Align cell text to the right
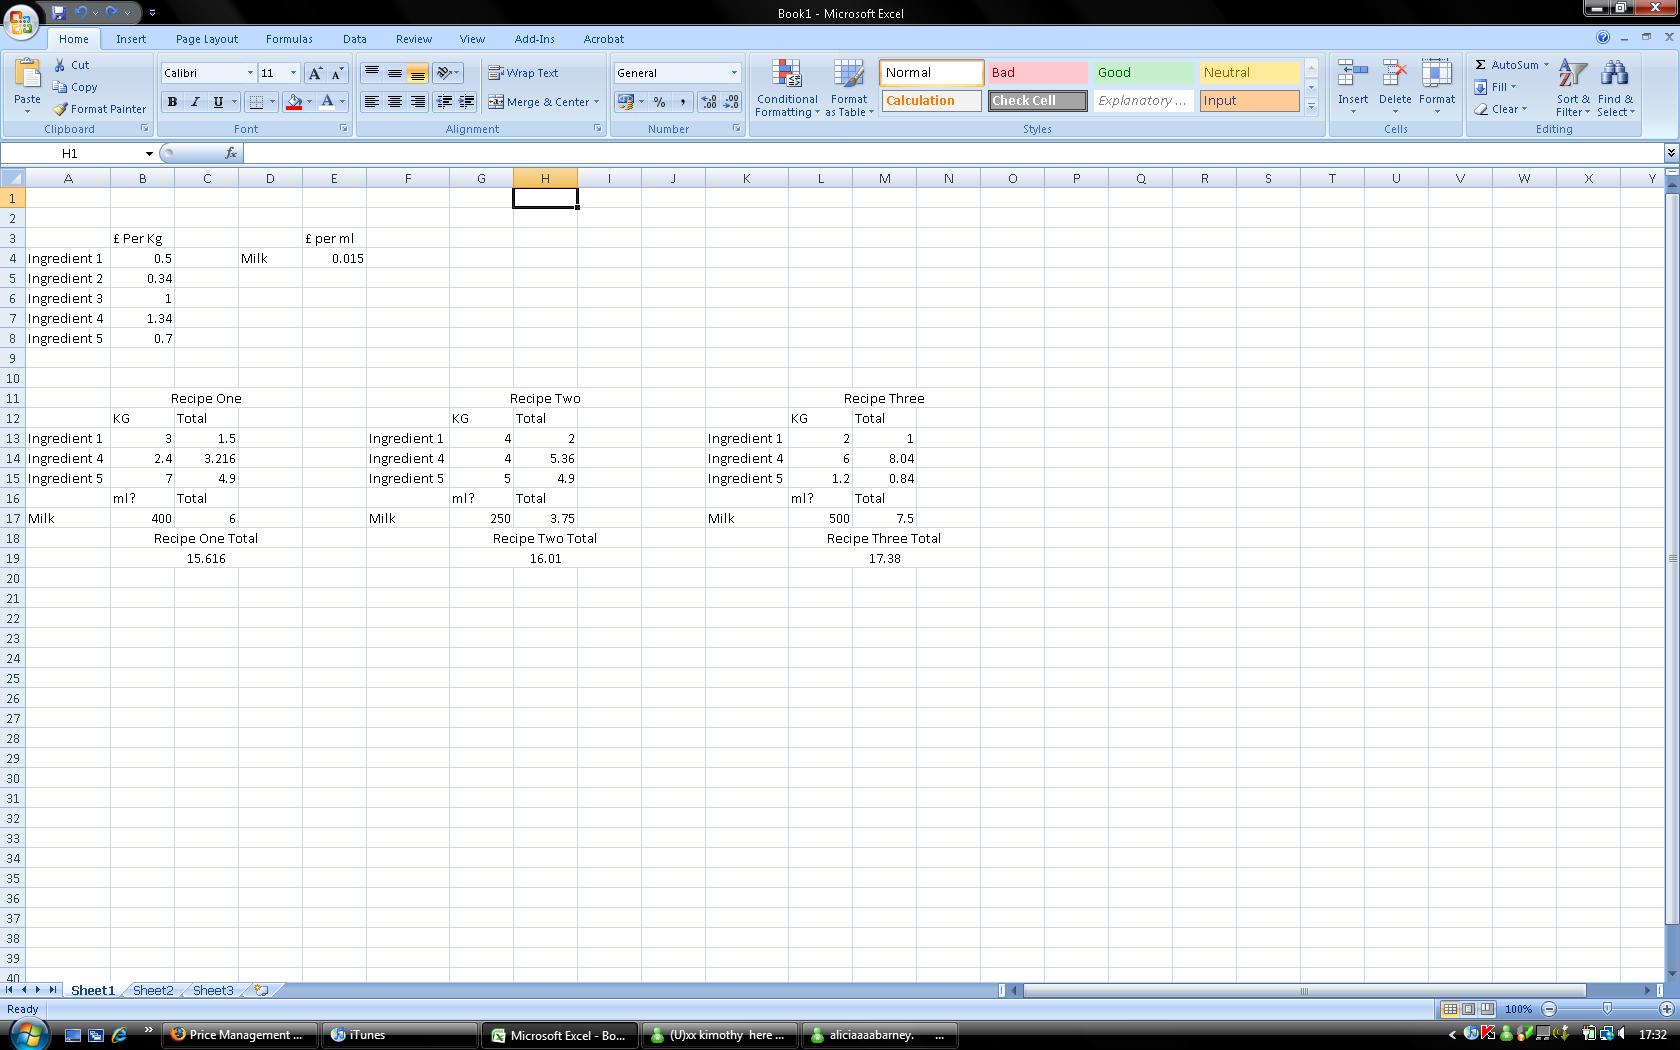This screenshot has height=1050, width=1680. pyautogui.click(x=418, y=102)
